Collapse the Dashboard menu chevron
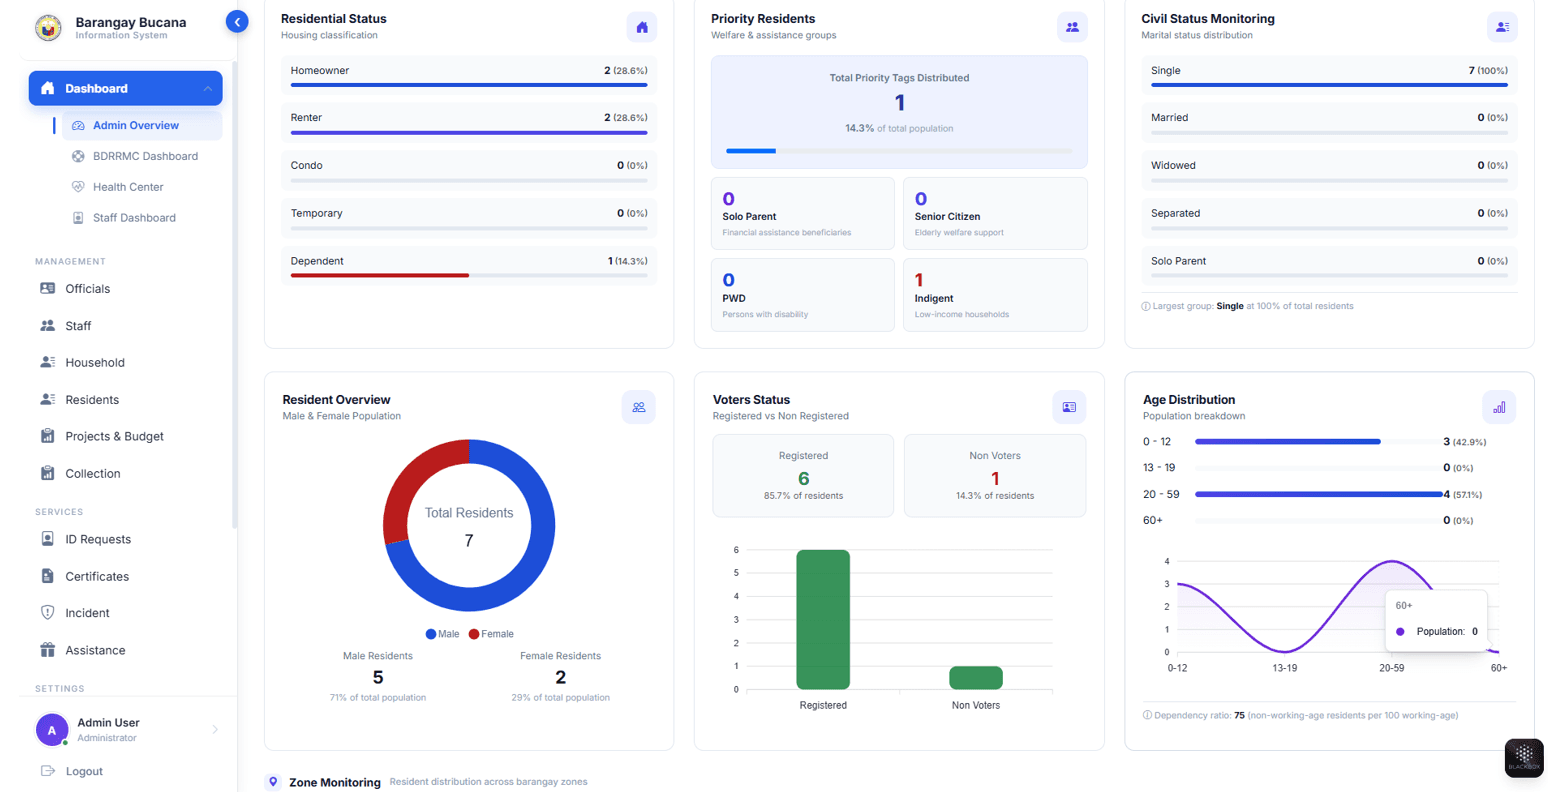This screenshot has width=1548, height=792. pos(207,89)
